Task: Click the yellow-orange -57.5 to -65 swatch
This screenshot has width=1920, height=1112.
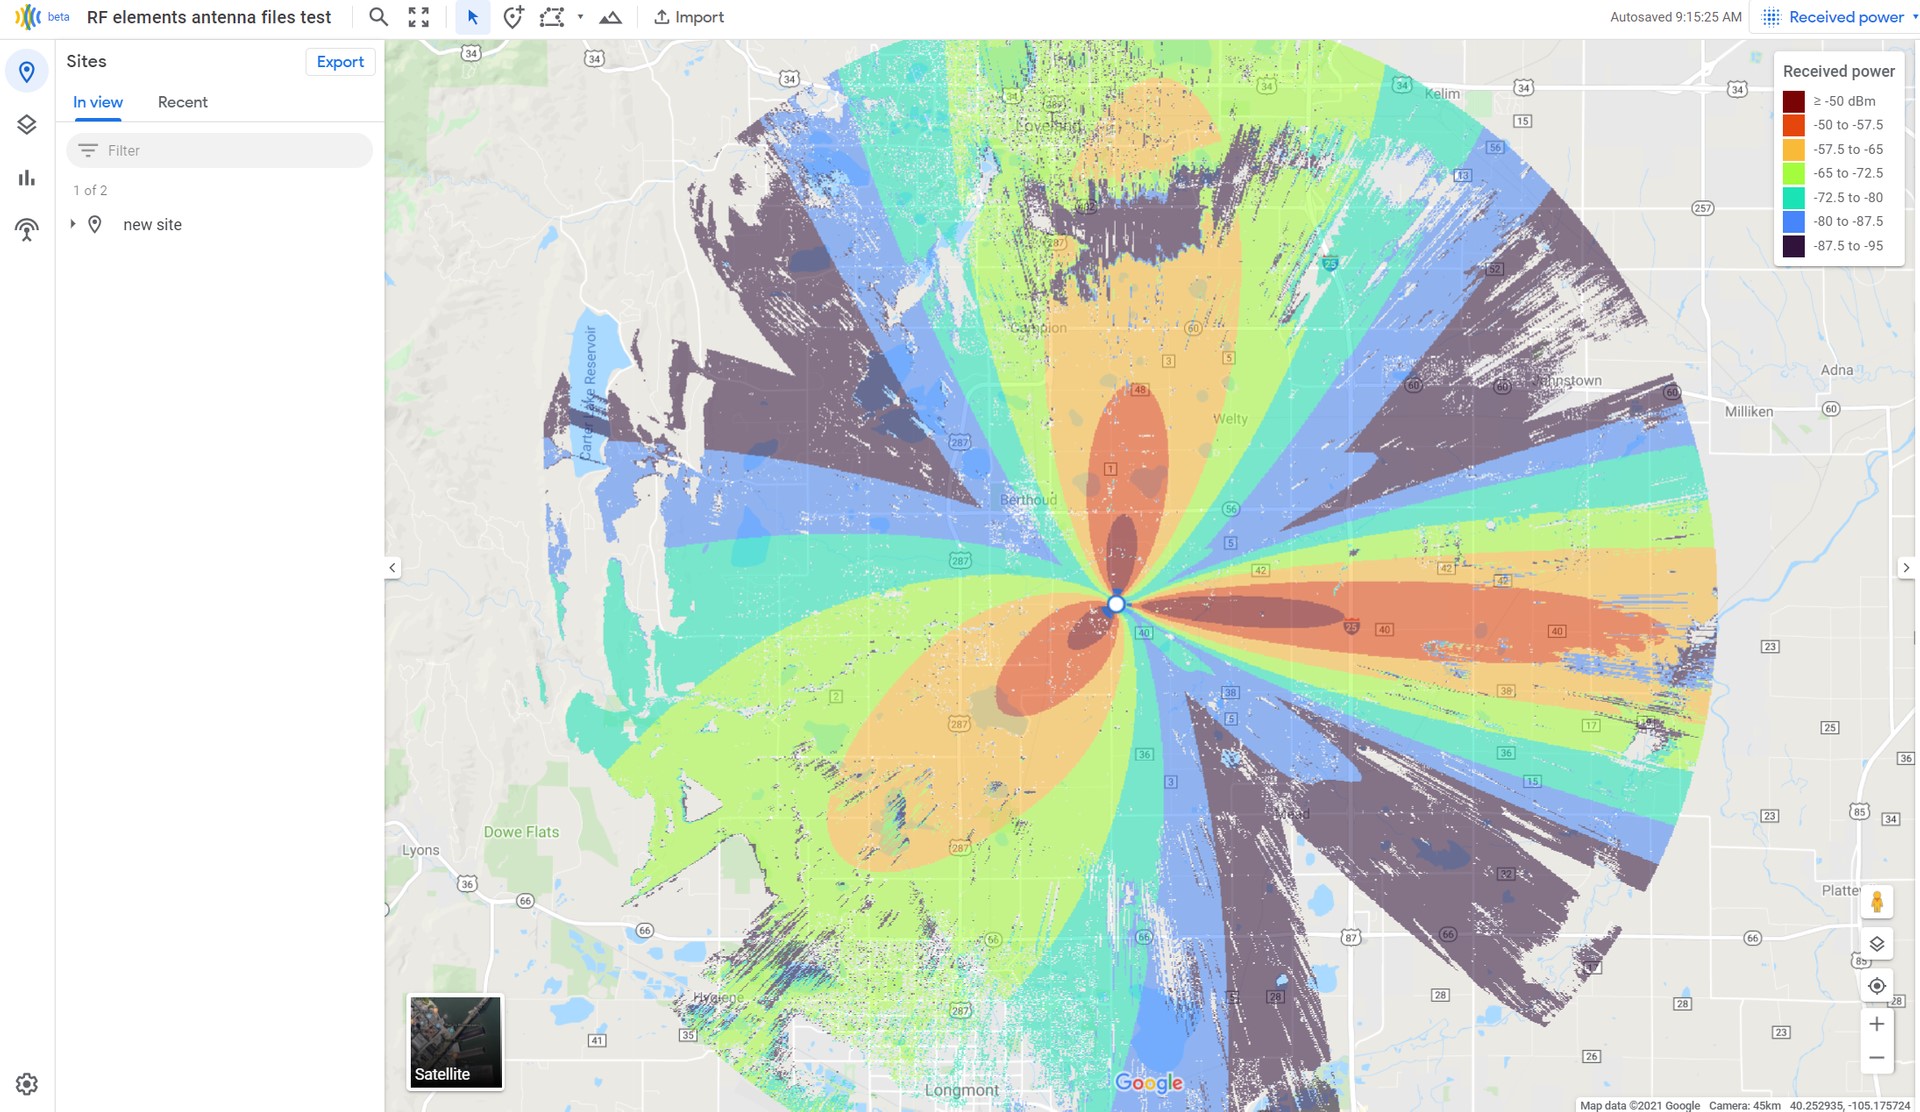Action: 1794,149
